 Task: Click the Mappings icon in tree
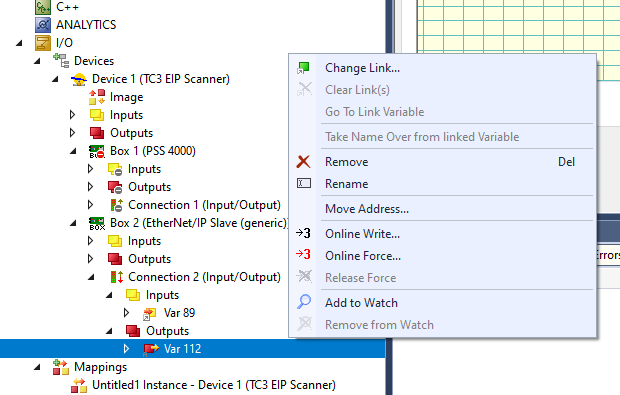coord(61,367)
